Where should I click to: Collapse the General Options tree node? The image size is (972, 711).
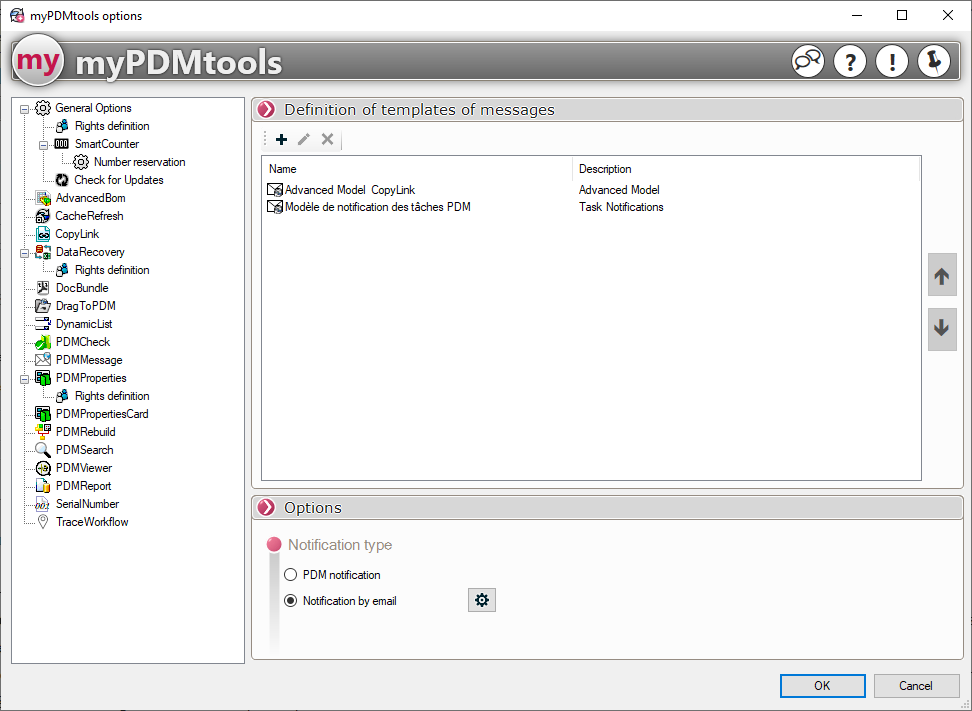(25, 108)
